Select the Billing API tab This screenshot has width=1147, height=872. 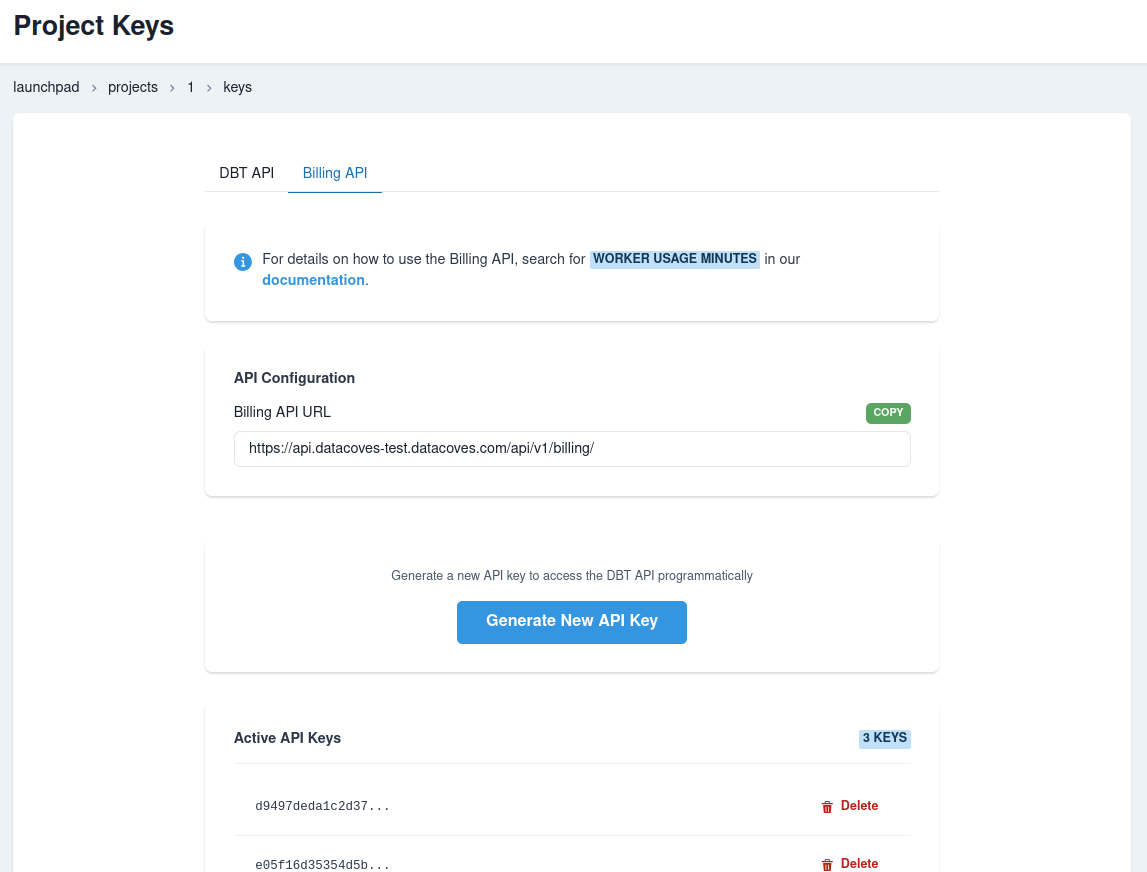(x=334, y=173)
